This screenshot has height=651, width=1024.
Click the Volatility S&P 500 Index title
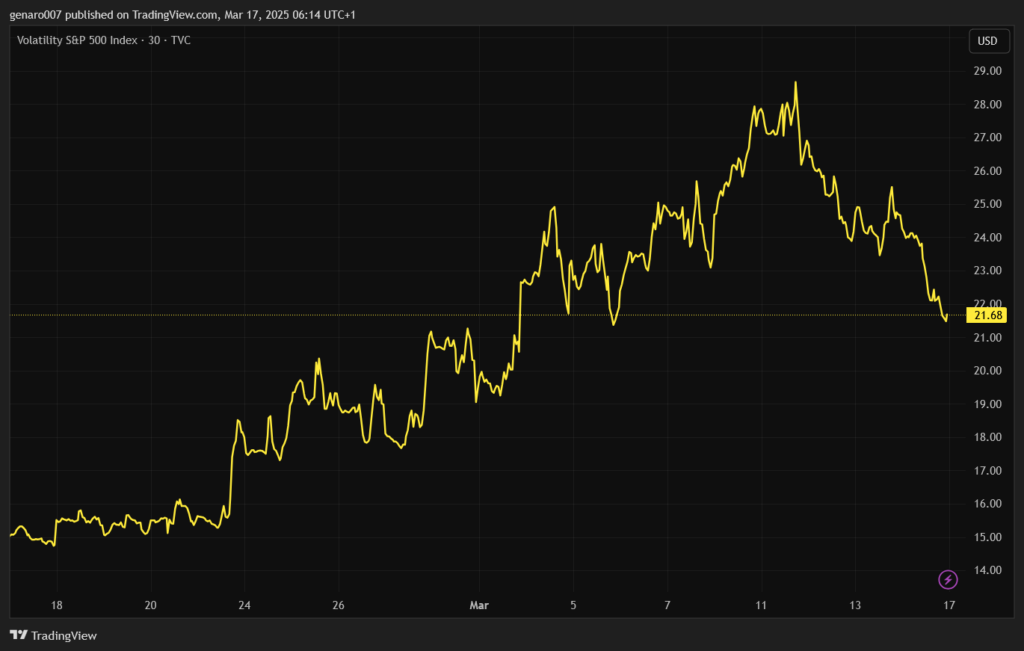(x=81, y=40)
